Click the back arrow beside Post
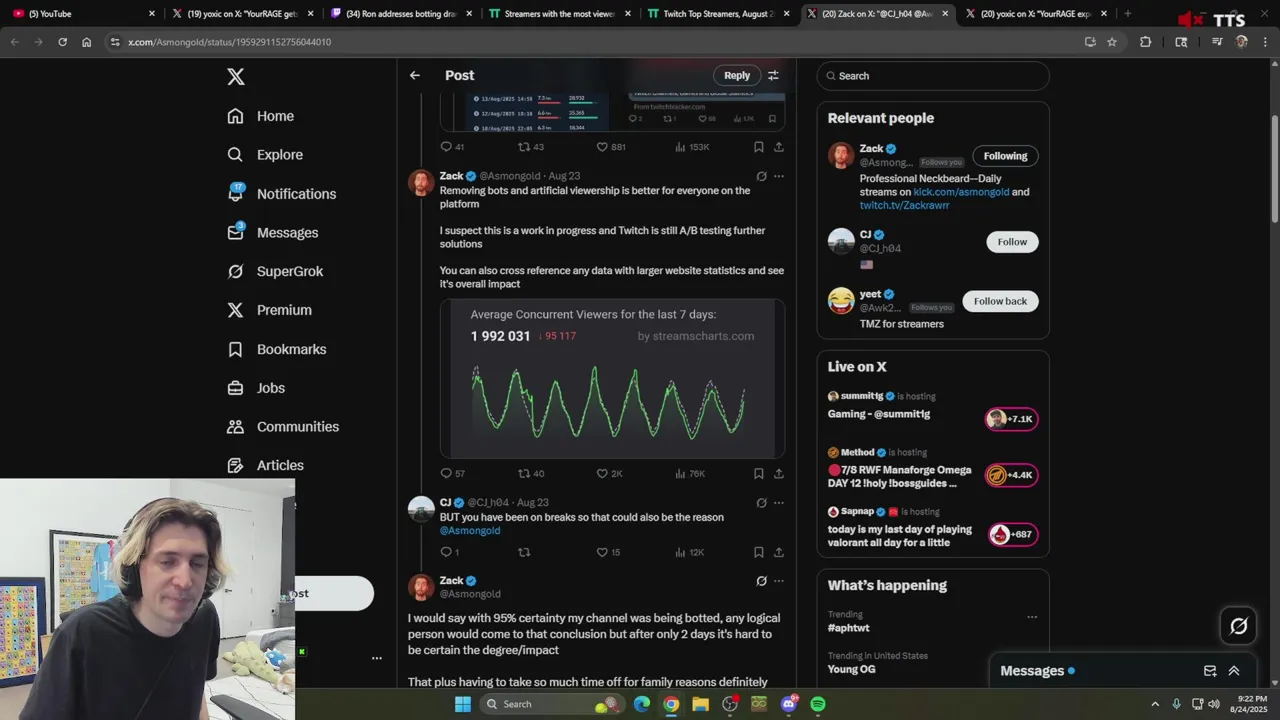The width and height of the screenshot is (1280, 720). [x=414, y=75]
